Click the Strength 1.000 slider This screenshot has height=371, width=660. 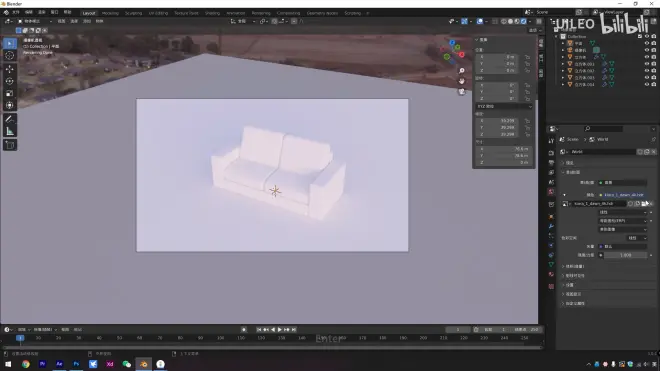coord(625,255)
